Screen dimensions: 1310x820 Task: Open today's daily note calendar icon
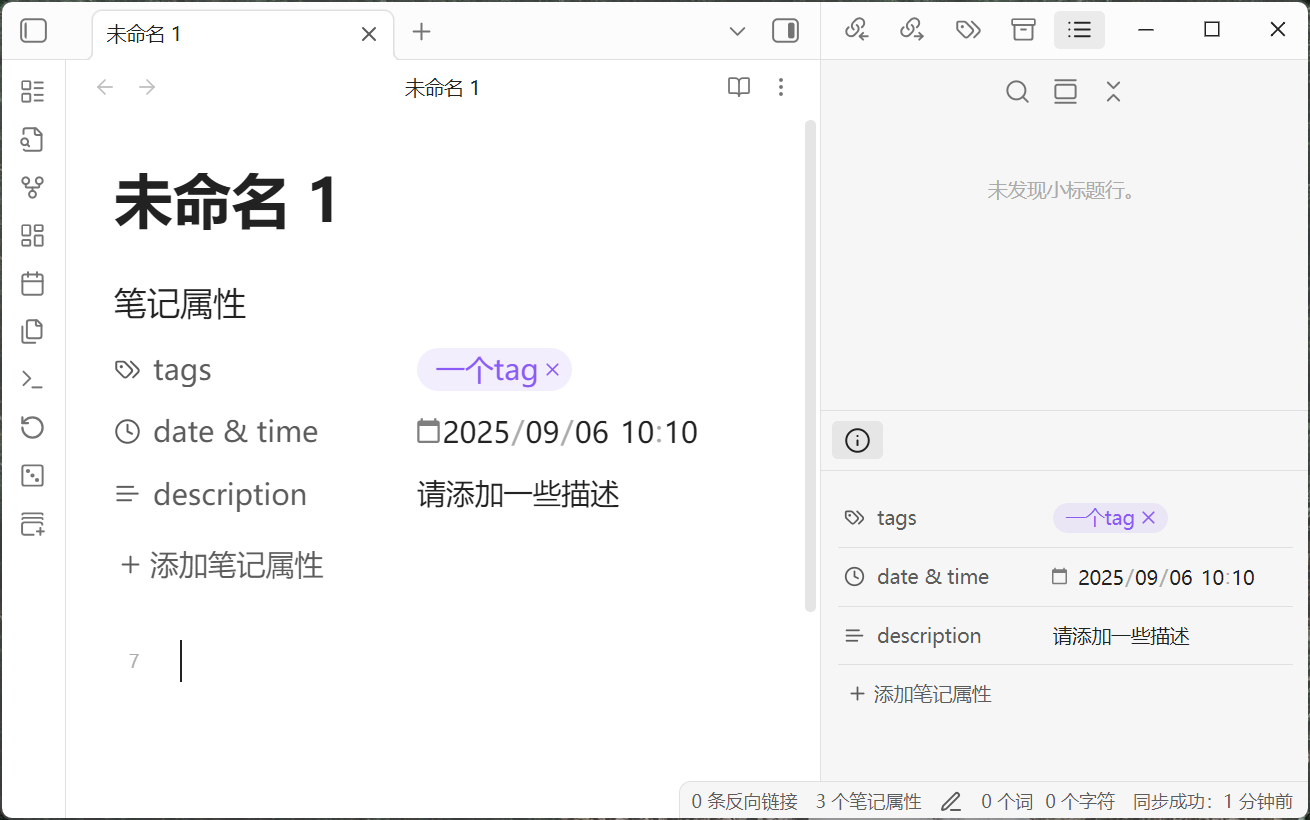tap(33, 283)
